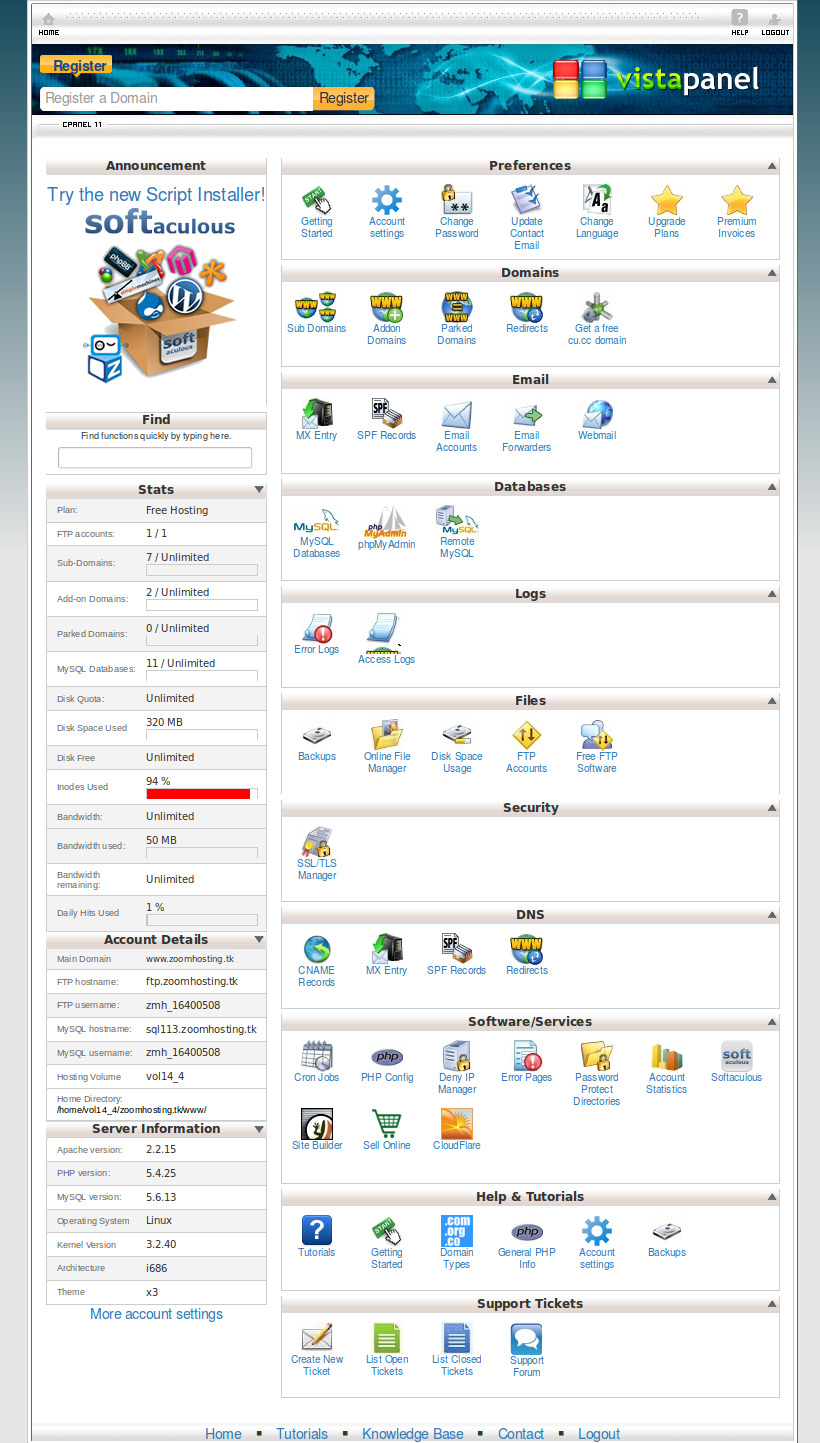Collapse the DNS section
820x1443 pixels.
[772, 915]
